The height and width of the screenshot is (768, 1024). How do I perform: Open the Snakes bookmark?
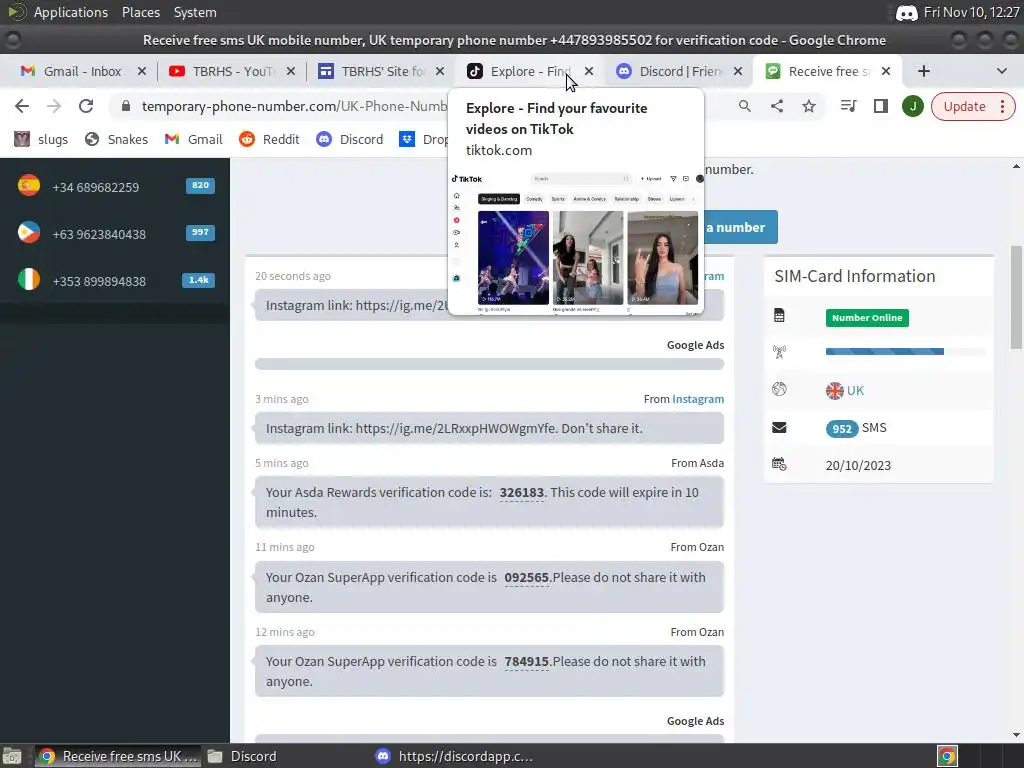point(116,139)
